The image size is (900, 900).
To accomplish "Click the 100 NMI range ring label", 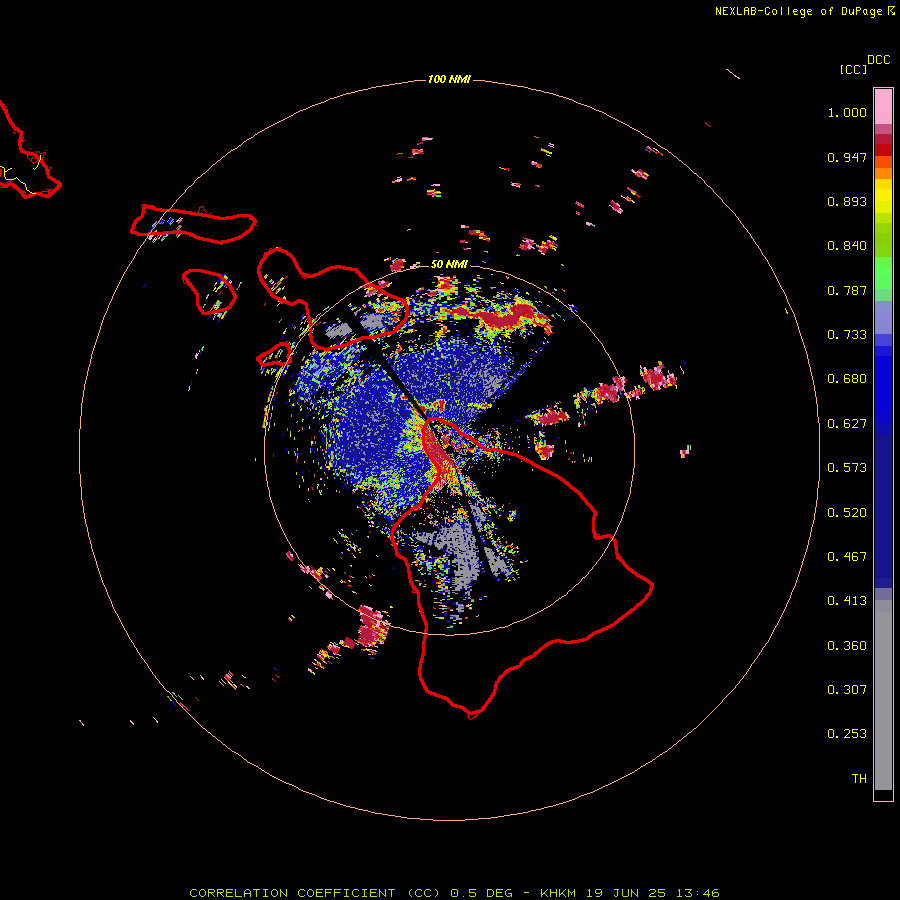I will point(449,79).
